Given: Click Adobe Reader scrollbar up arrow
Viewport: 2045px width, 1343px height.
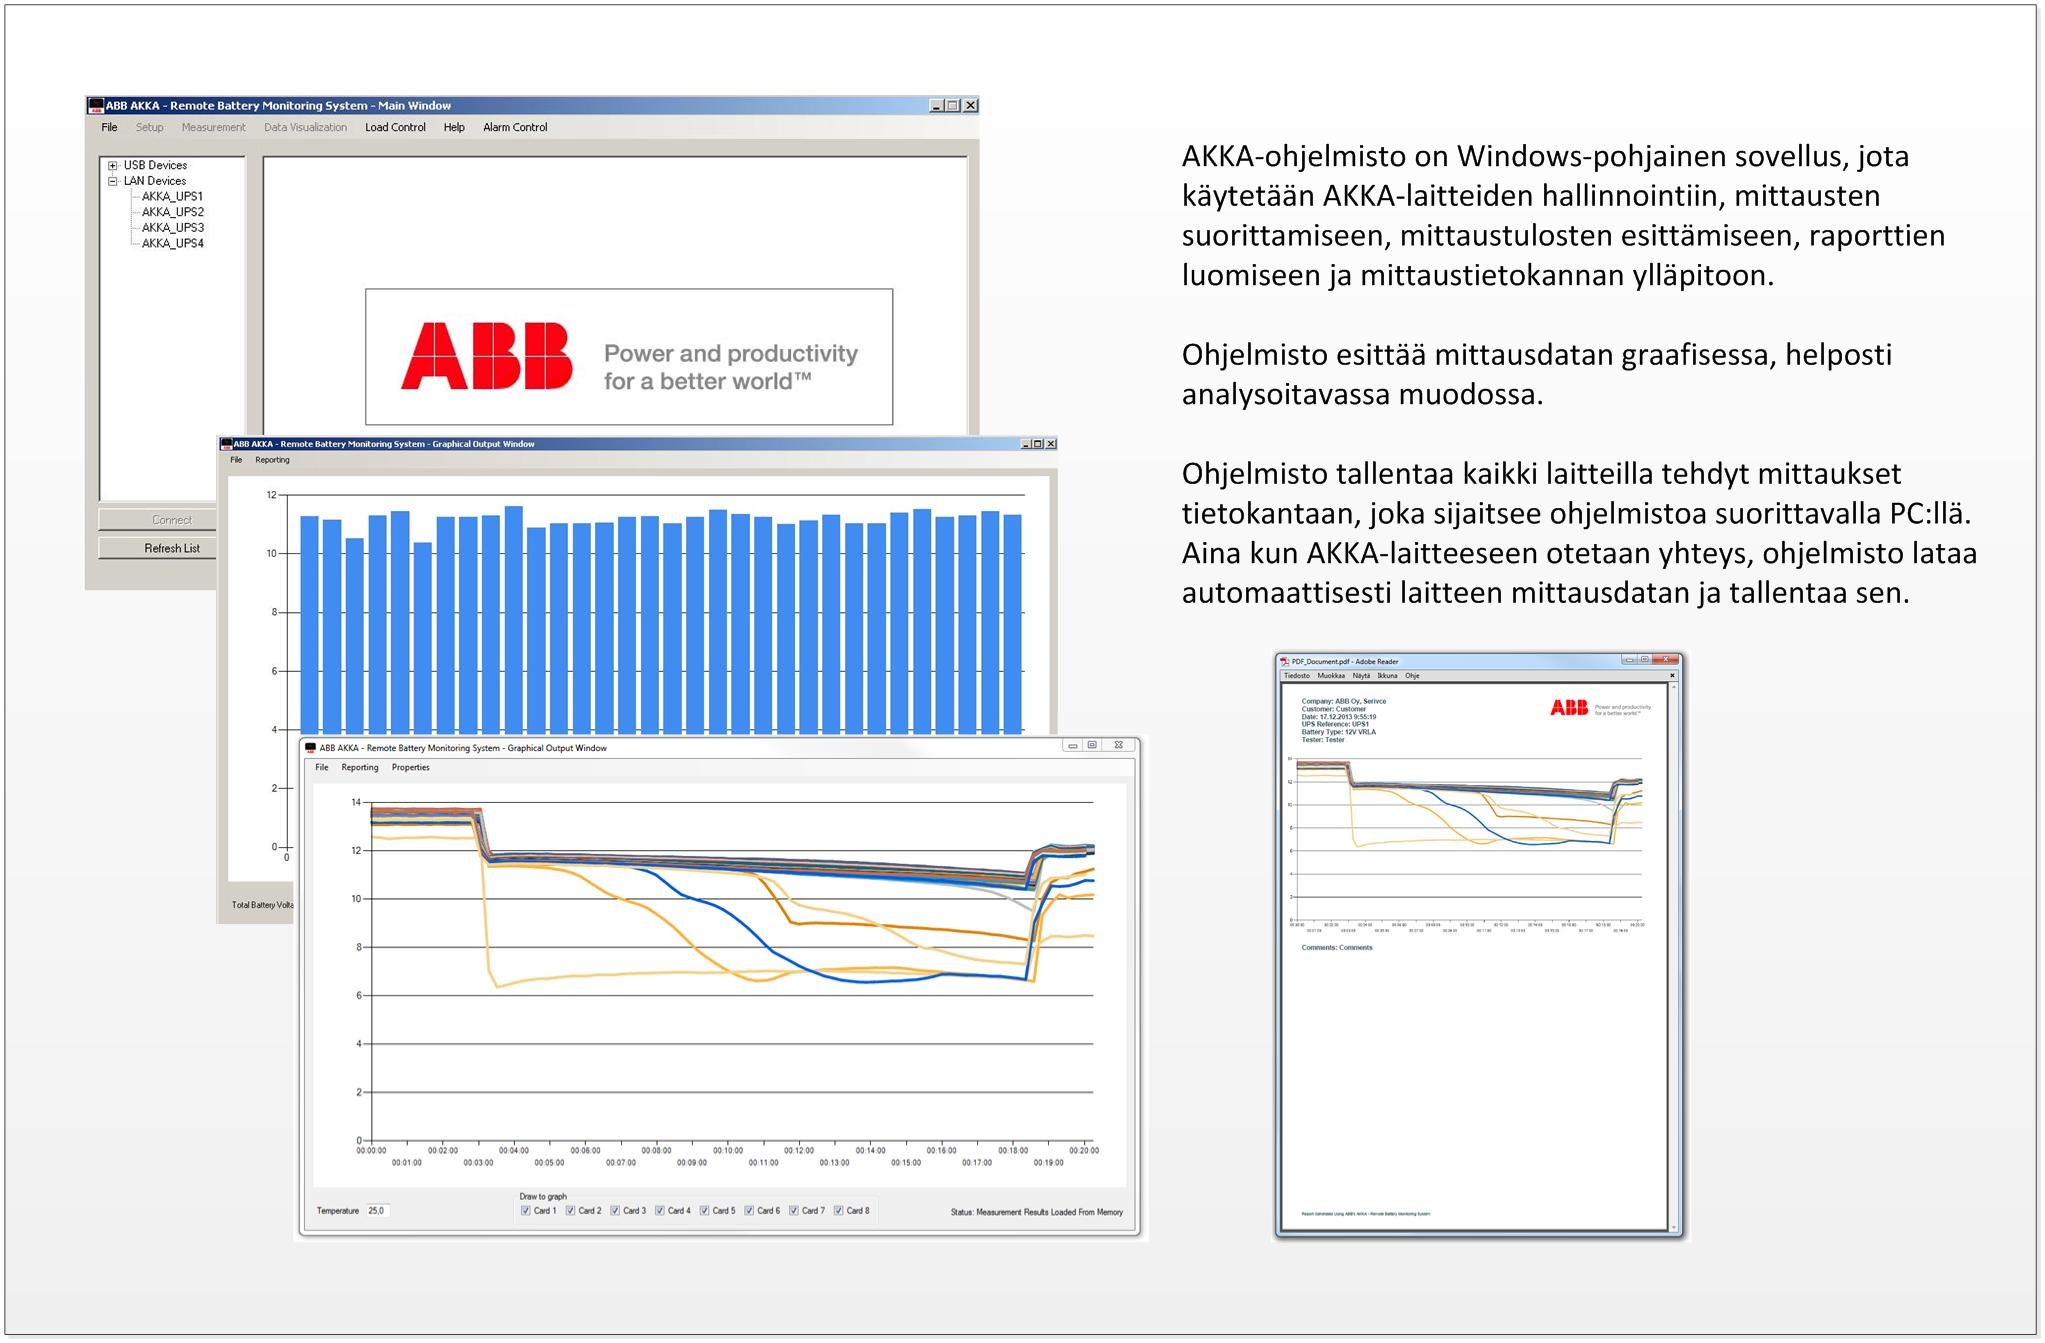Looking at the screenshot, I should pyautogui.click(x=1673, y=687).
